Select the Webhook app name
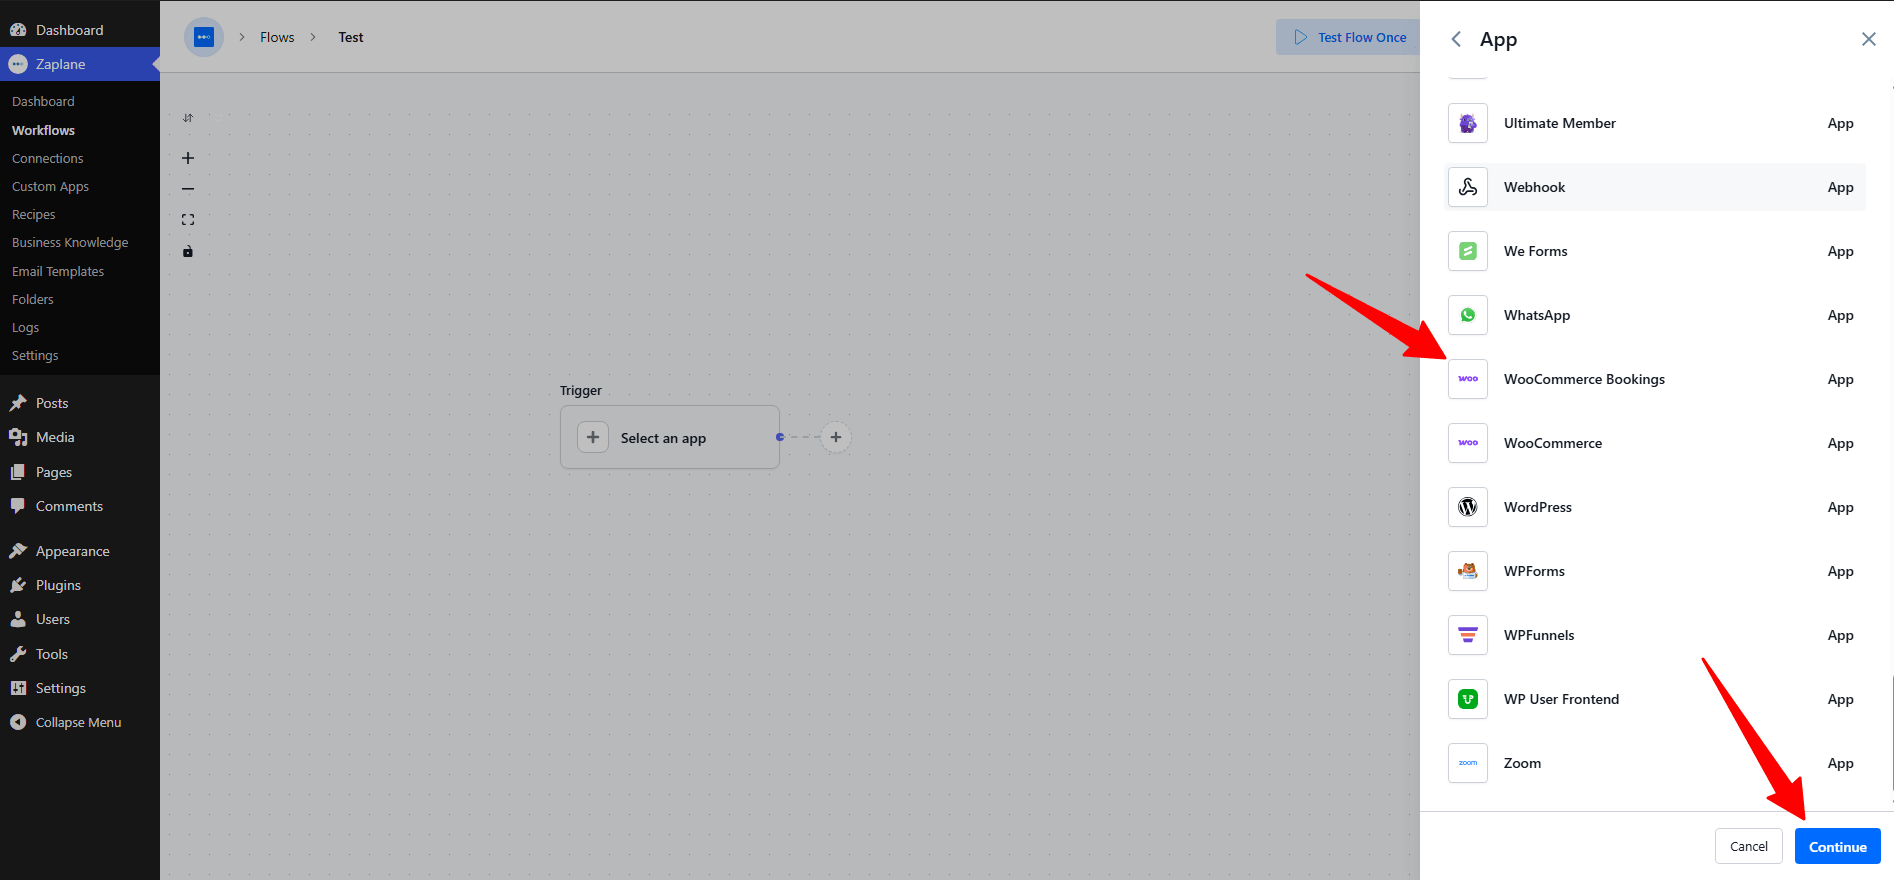 pyautogui.click(x=1534, y=187)
